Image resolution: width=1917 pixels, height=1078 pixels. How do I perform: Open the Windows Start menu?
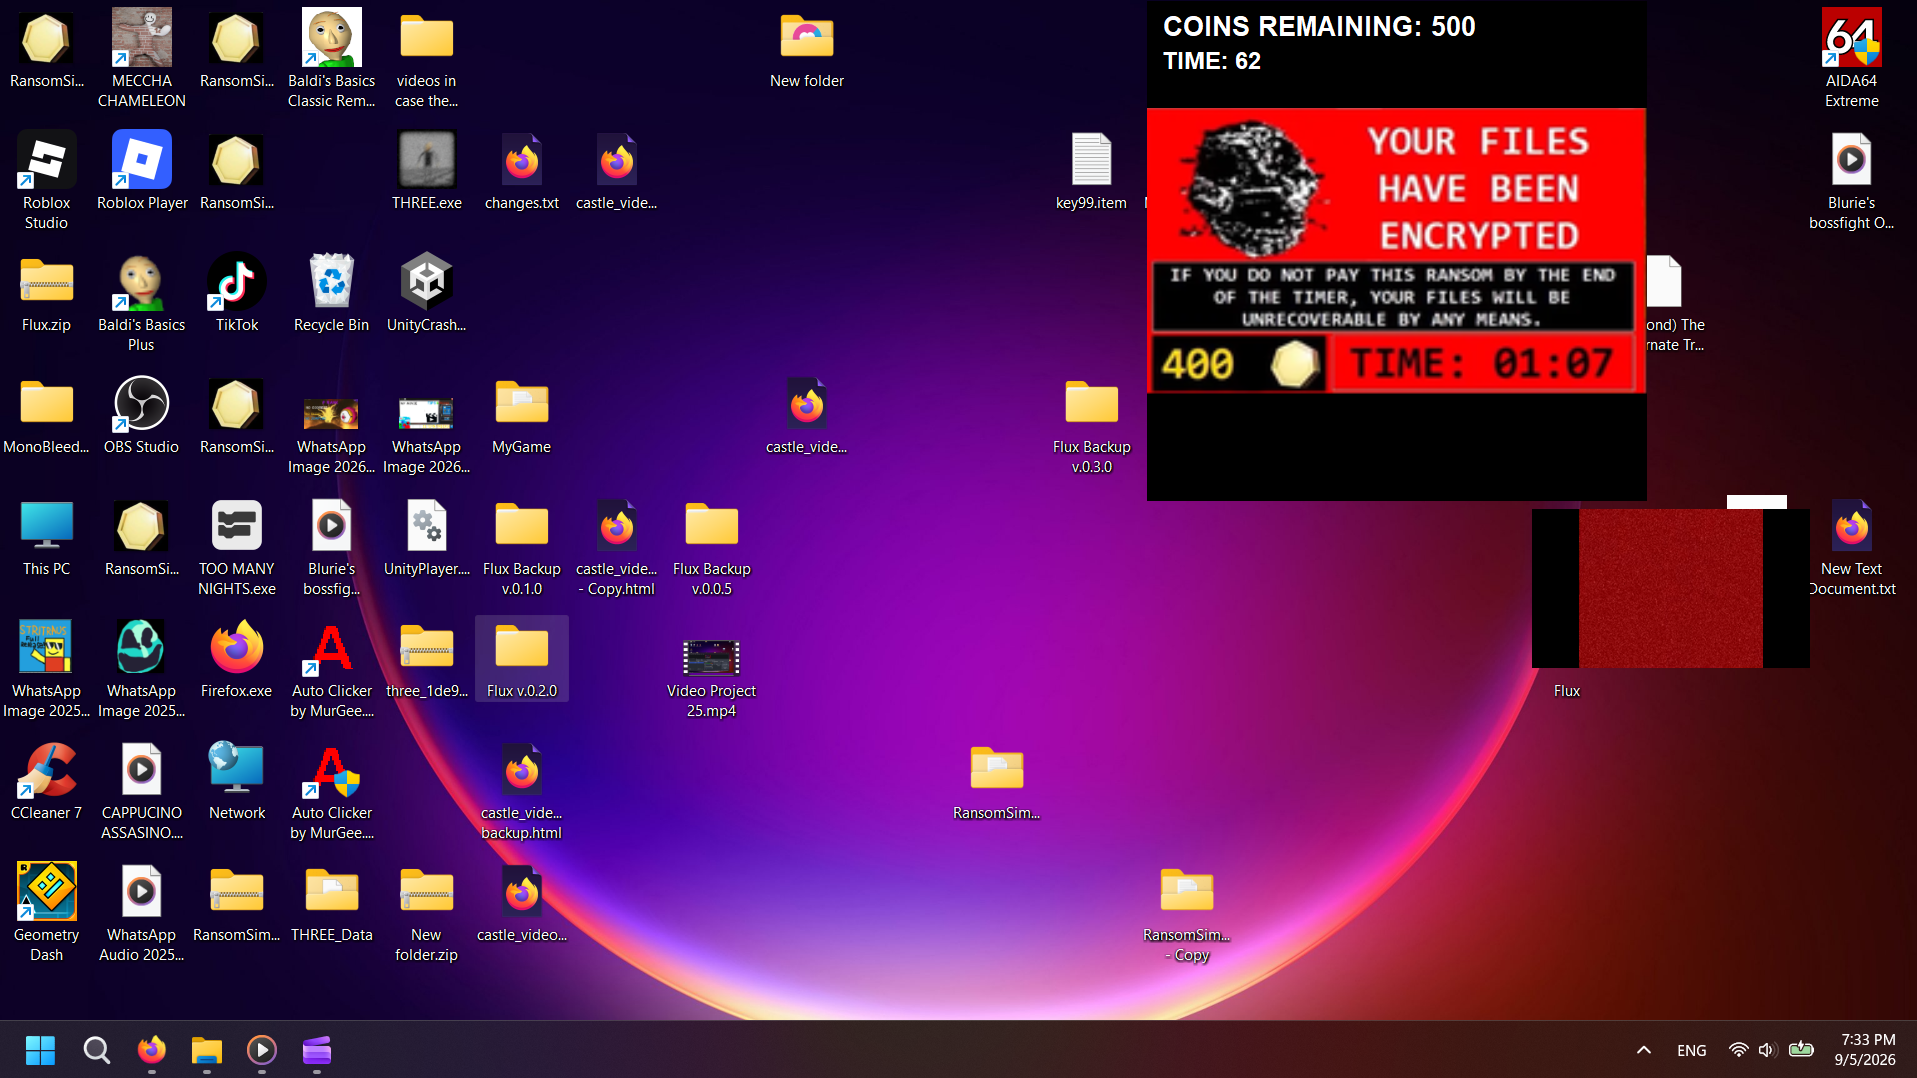pyautogui.click(x=40, y=1050)
